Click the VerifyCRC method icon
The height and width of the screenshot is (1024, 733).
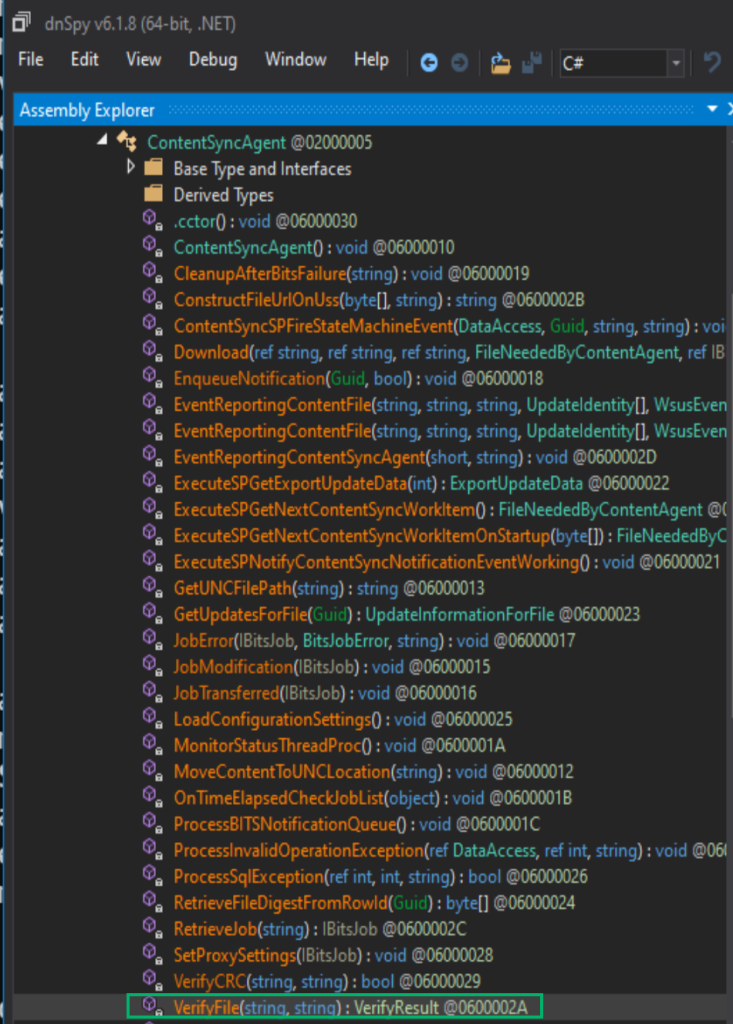coord(153,980)
